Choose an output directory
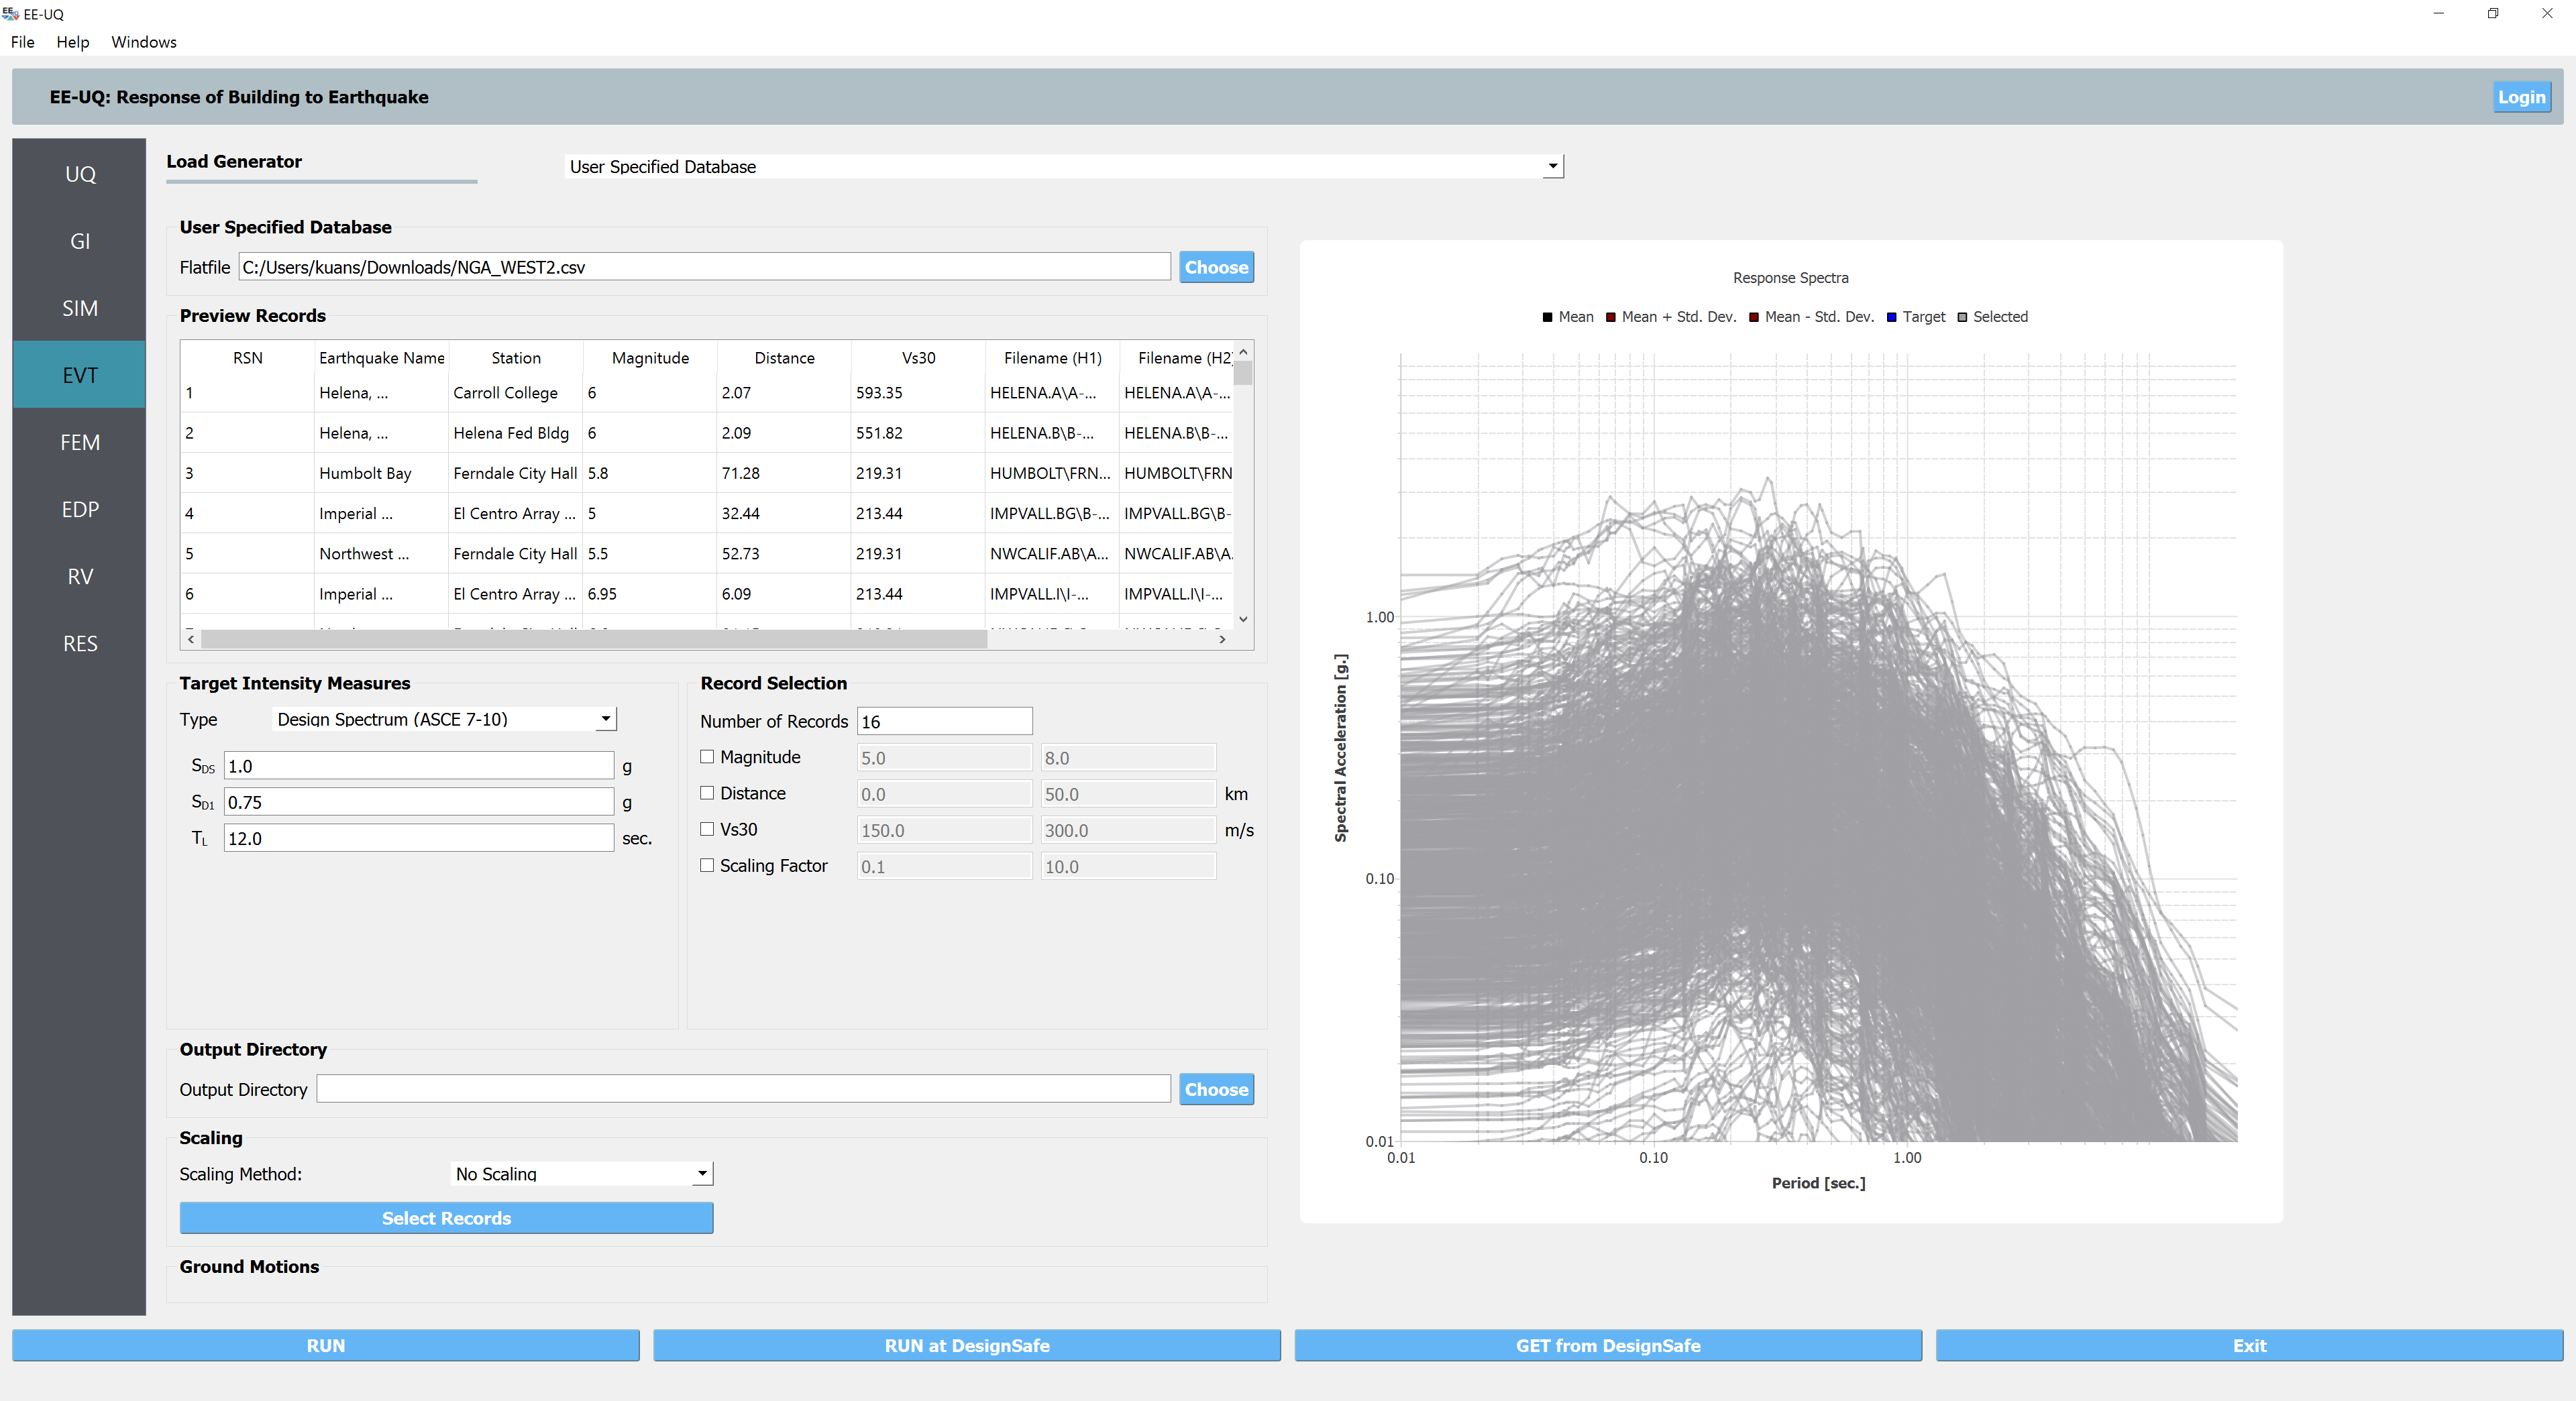 [1216, 1089]
